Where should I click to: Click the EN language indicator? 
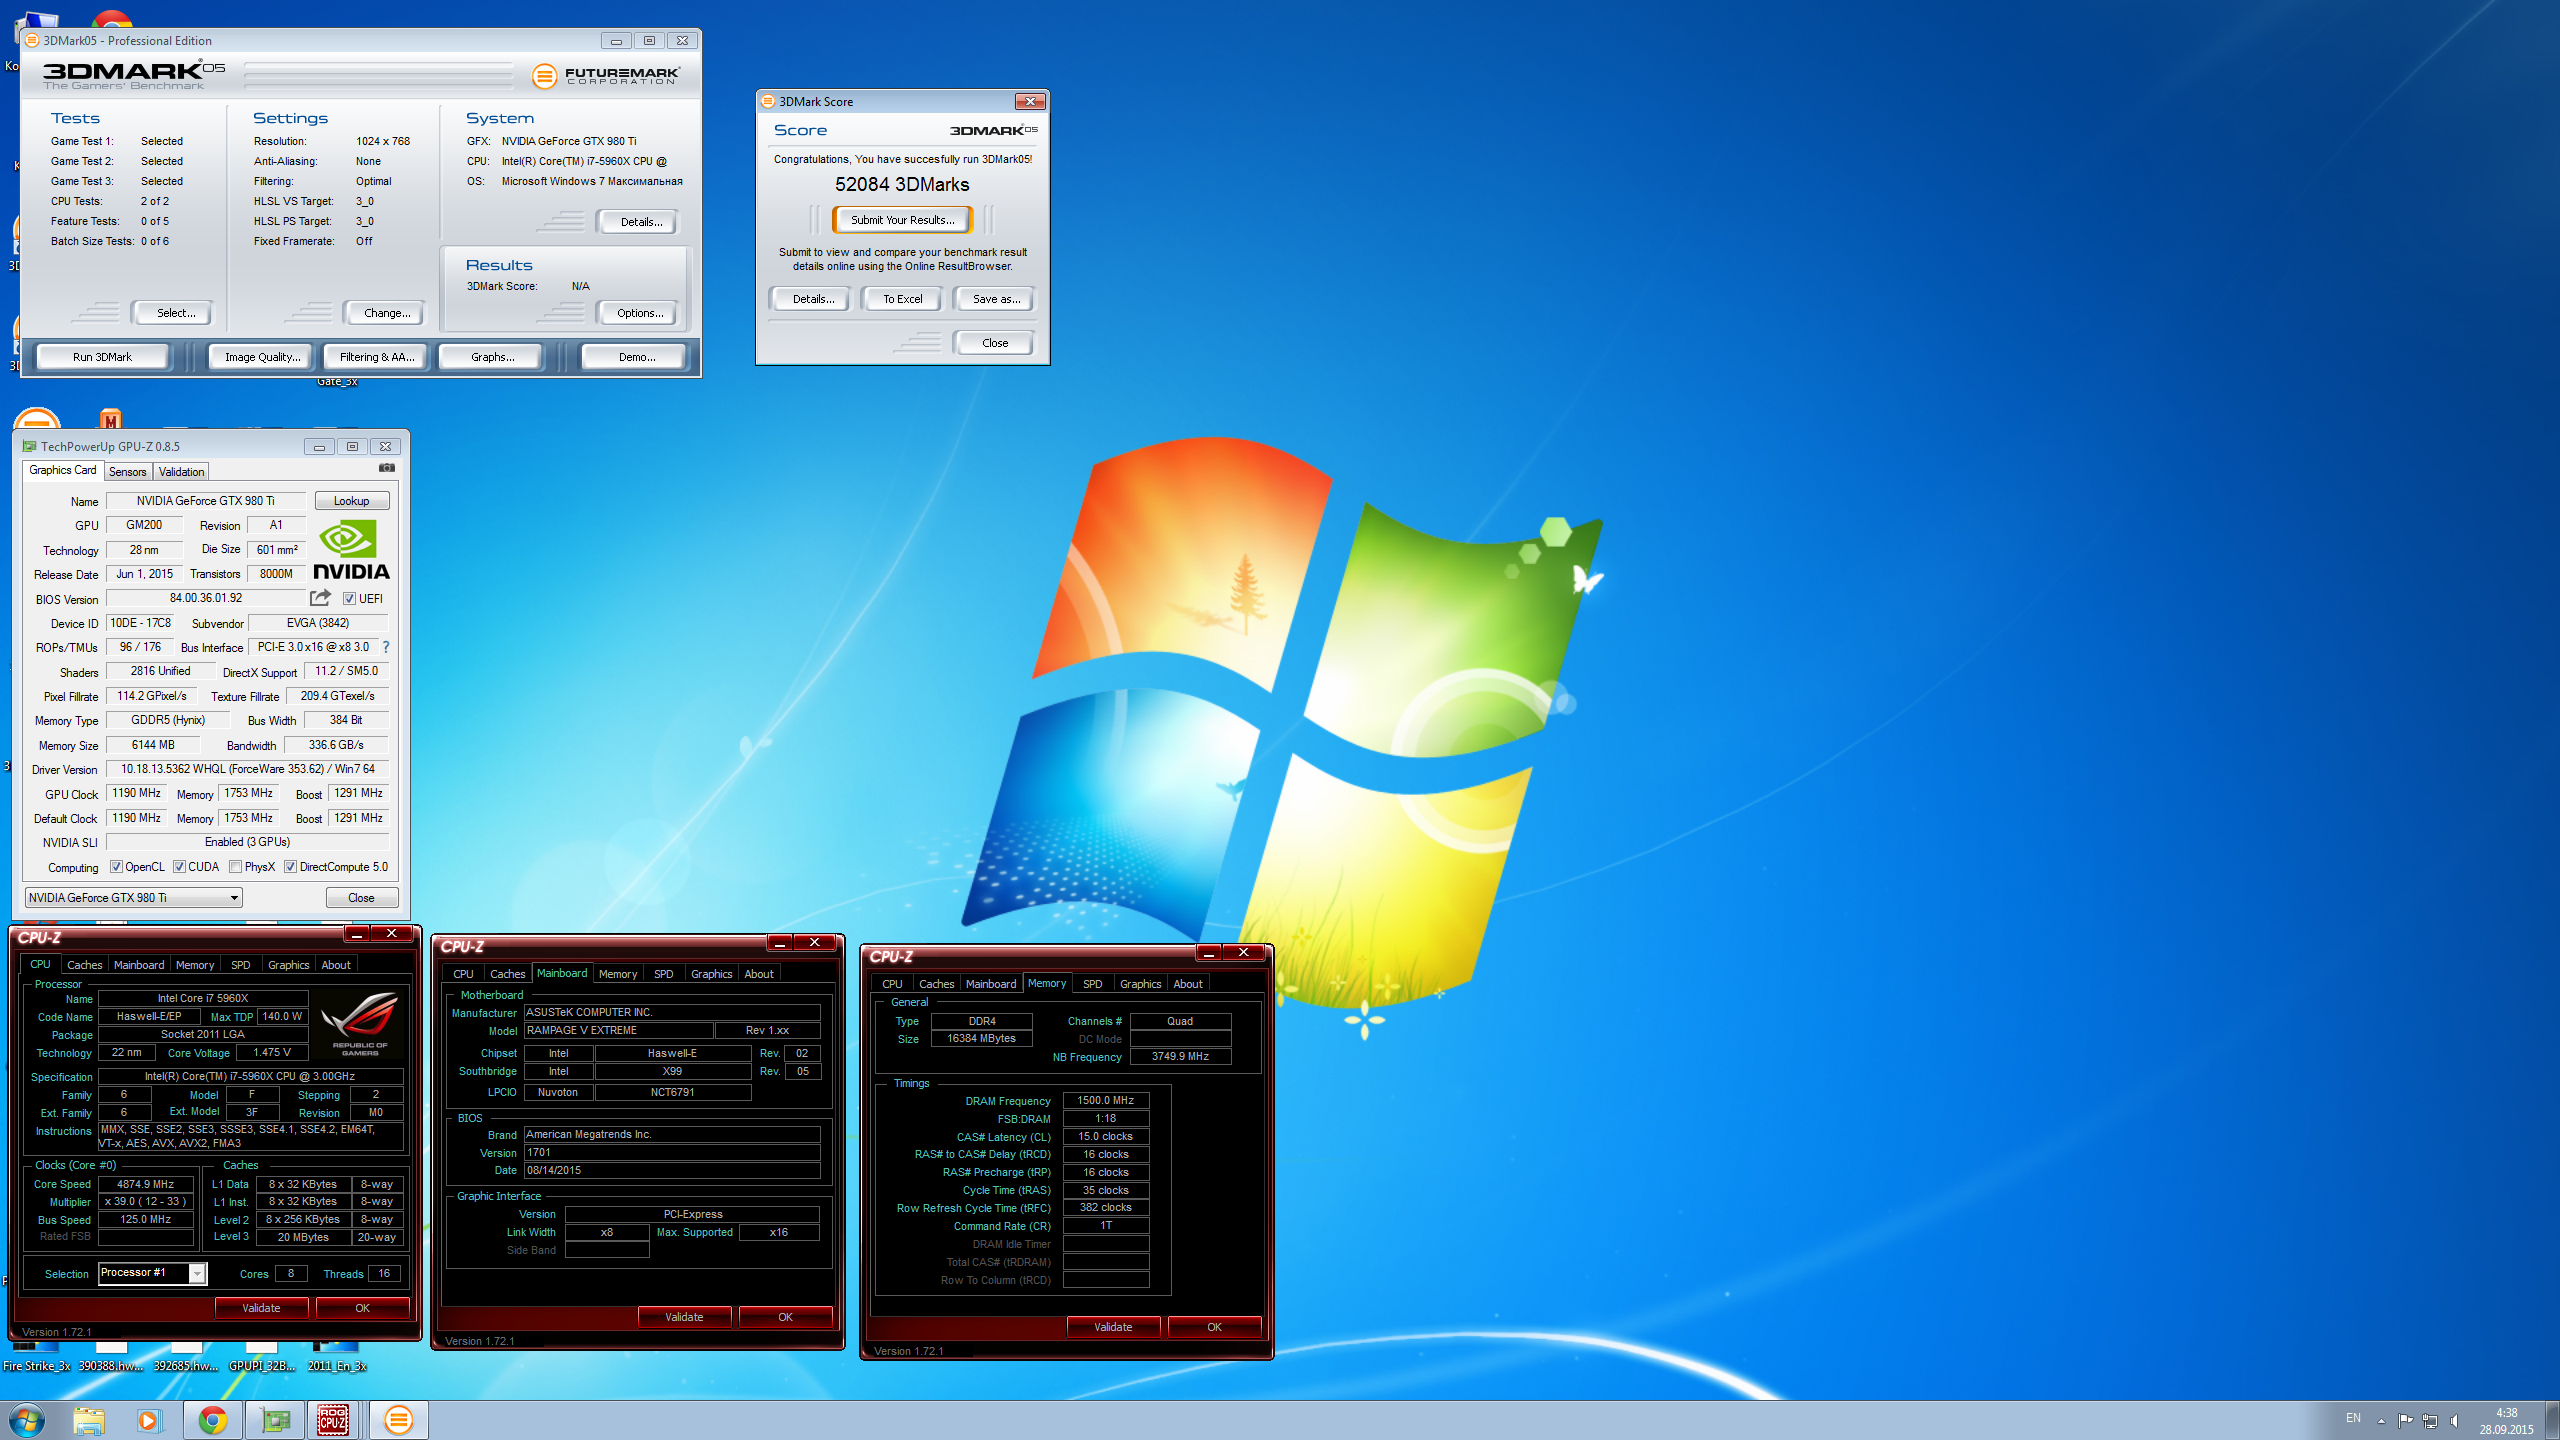(x=2353, y=1418)
